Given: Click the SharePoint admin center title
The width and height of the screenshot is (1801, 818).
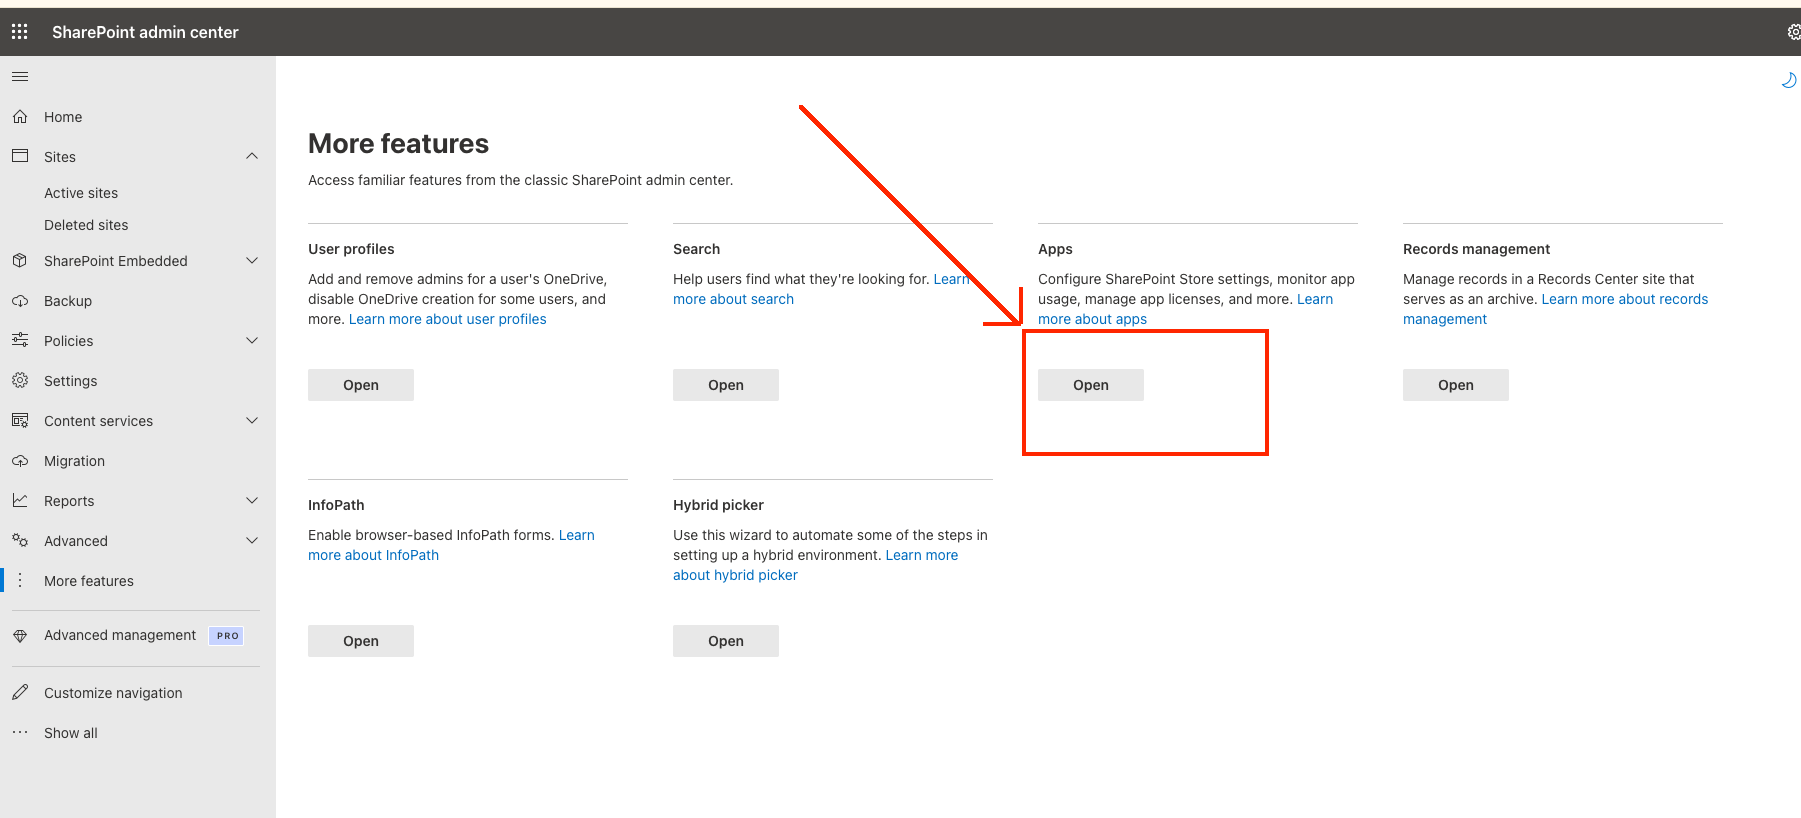Looking at the screenshot, I should tap(145, 32).
